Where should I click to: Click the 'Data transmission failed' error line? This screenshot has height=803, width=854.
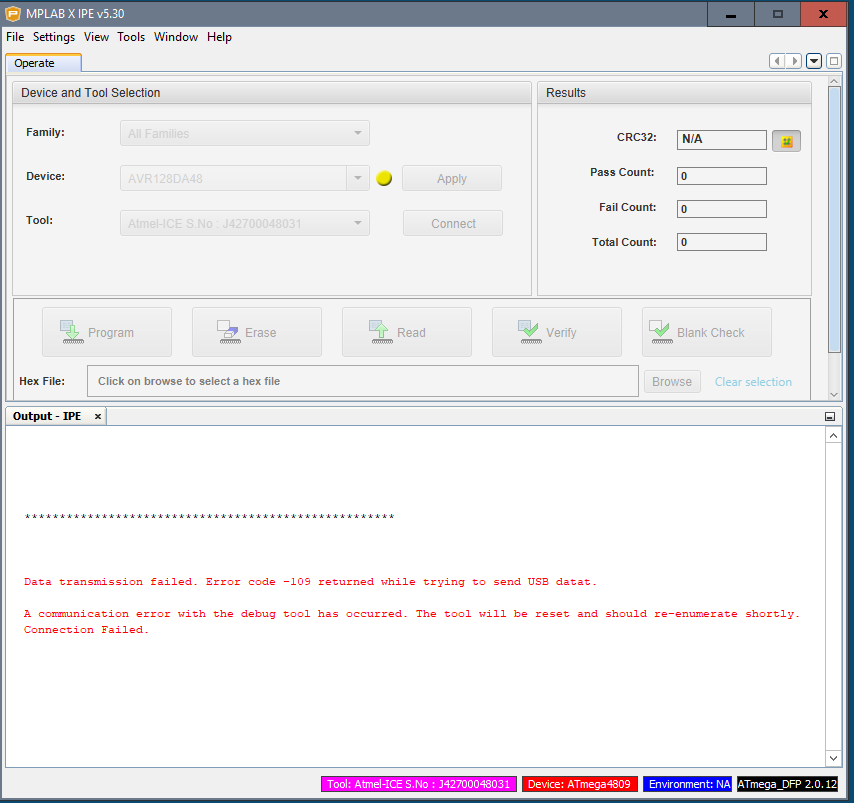coord(310,582)
